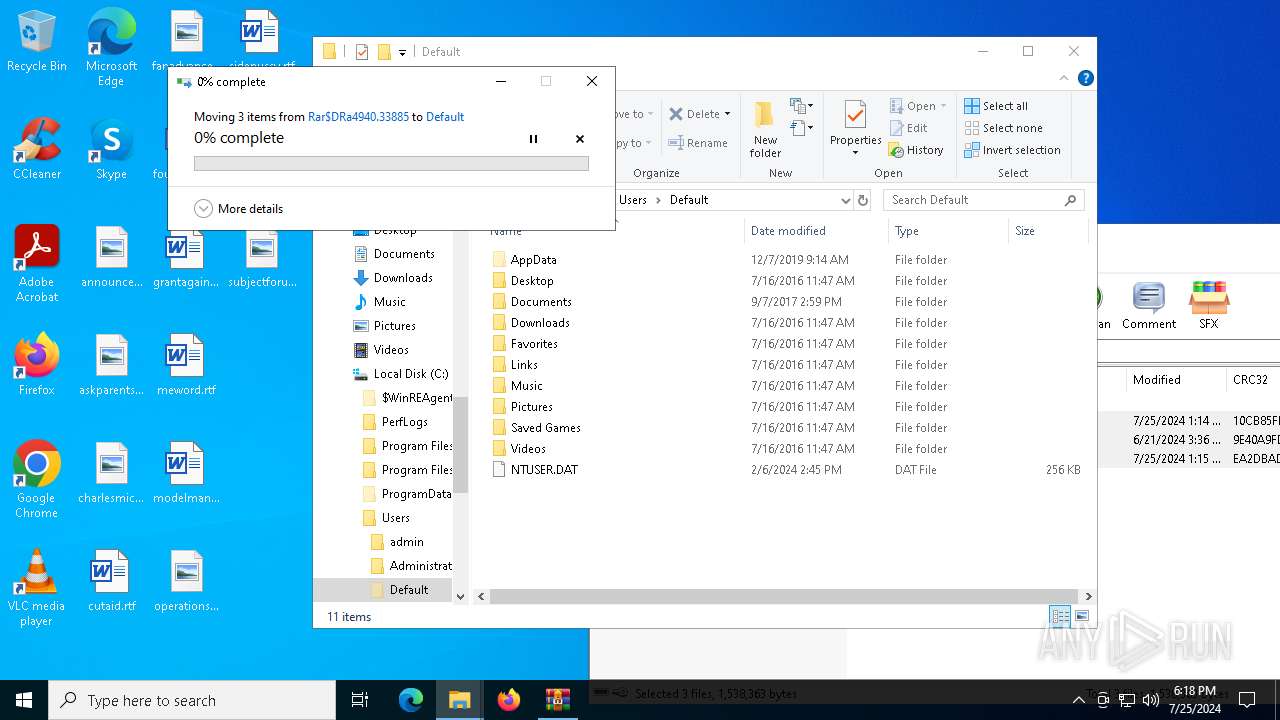
Task: Sort by Size column header
Action: click(1046, 231)
